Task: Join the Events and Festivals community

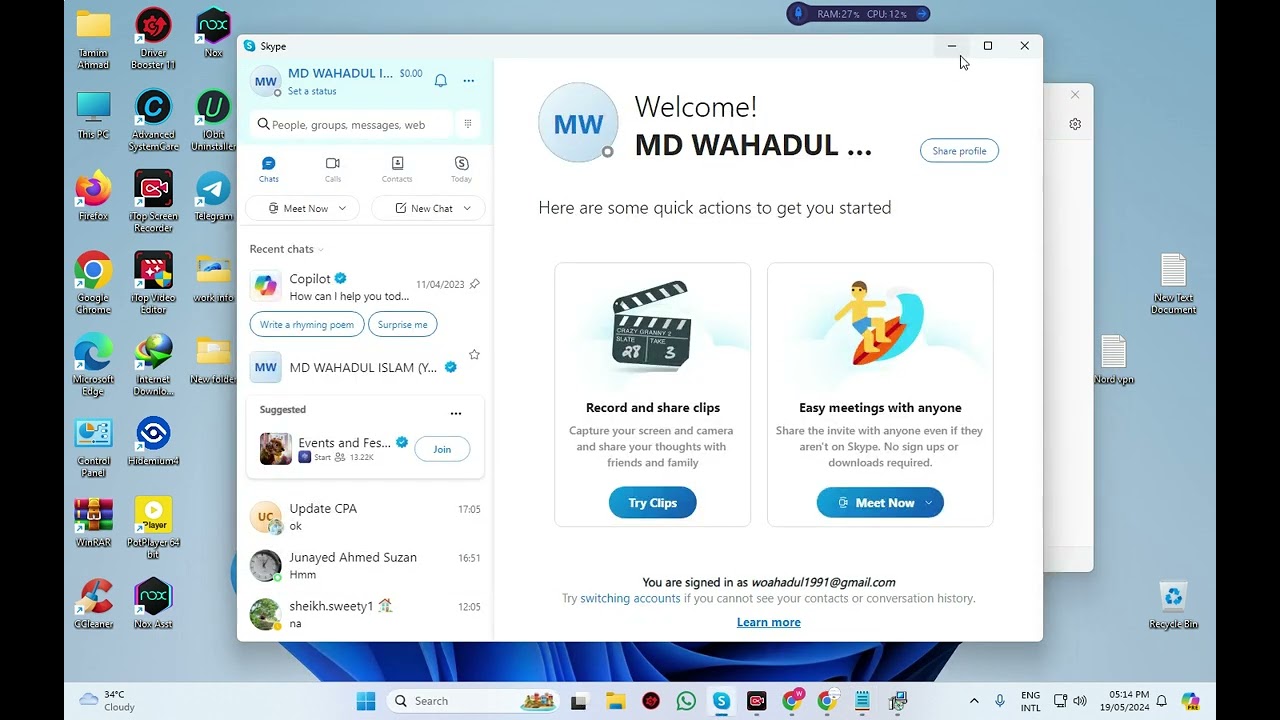Action: coord(442,449)
